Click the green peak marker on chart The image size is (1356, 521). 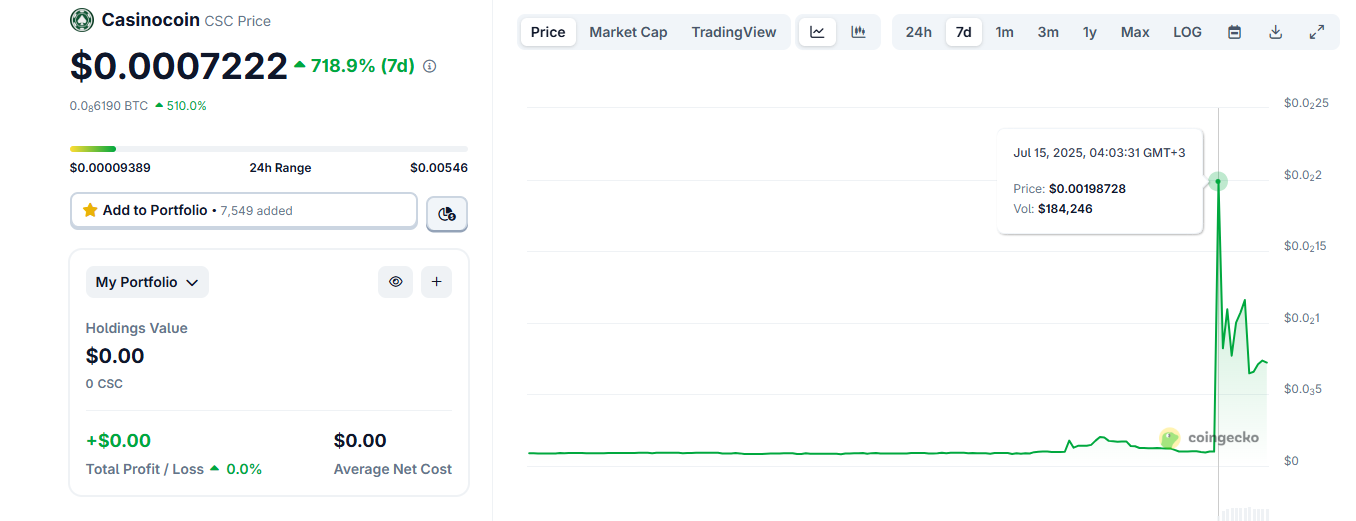click(1218, 181)
